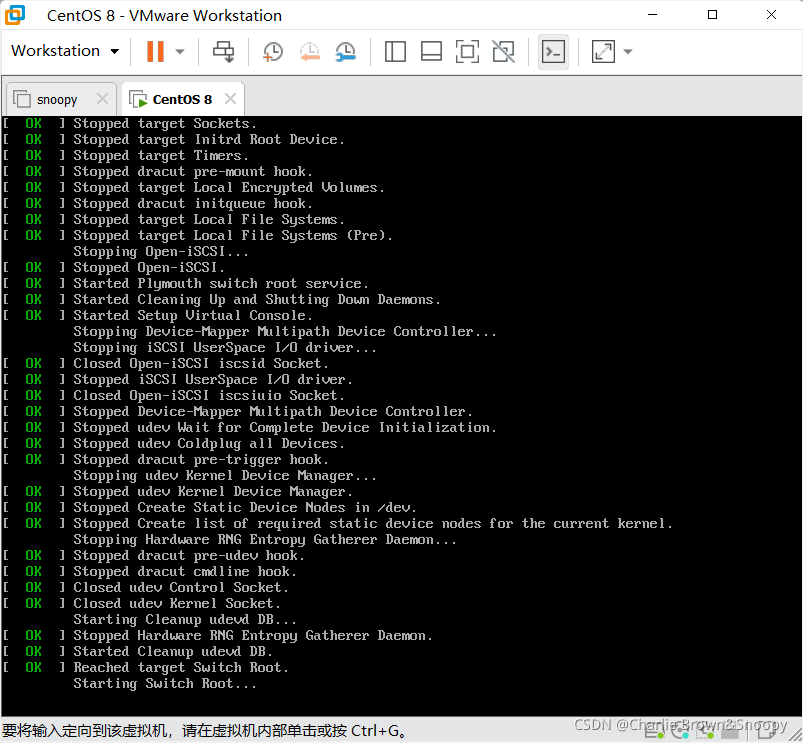
Task: Click the 'Starting Switch Root...' console line
Action: coord(164,684)
